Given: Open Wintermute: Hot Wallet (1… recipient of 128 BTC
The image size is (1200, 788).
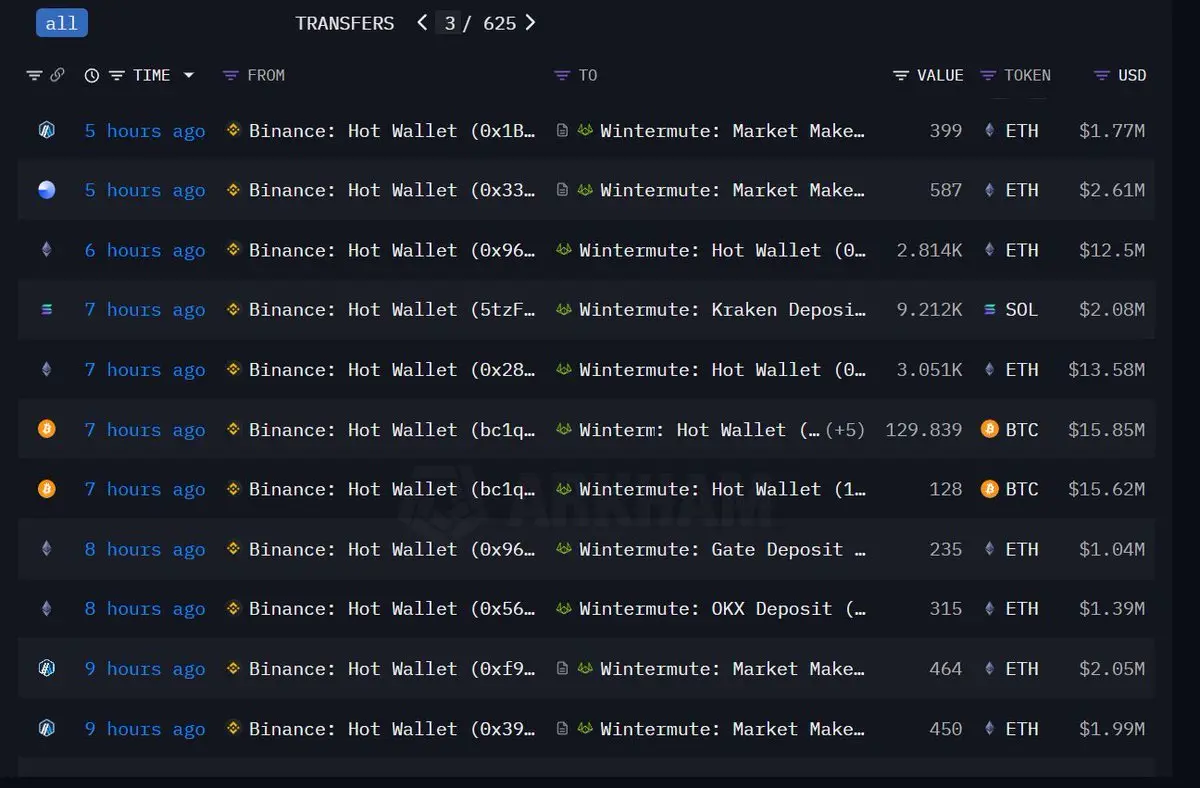Looking at the screenshot, I should (x=722, y=489).
